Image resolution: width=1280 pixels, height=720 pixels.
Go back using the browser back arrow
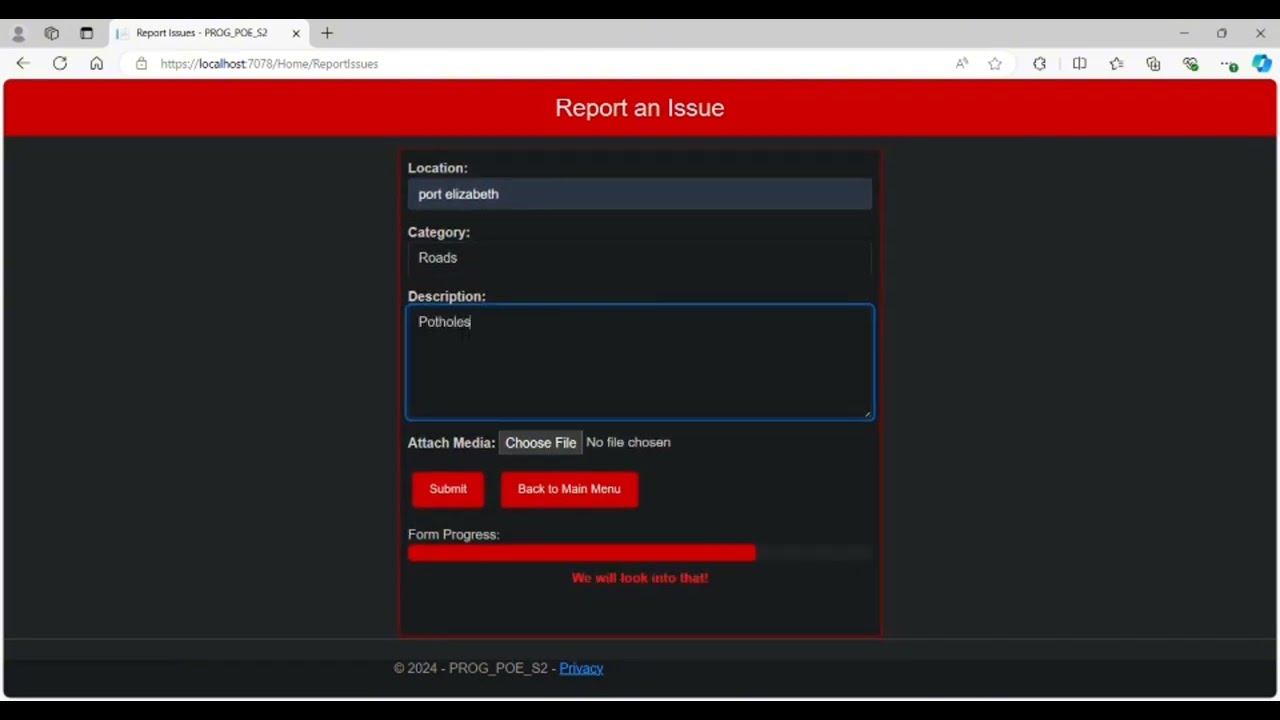click(23, 63)
